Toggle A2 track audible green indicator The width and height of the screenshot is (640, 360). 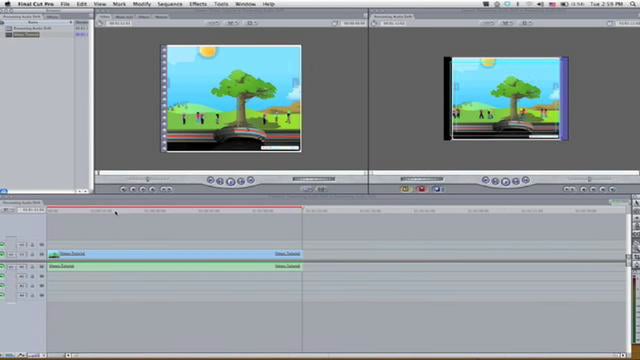(x=2, y=276)
